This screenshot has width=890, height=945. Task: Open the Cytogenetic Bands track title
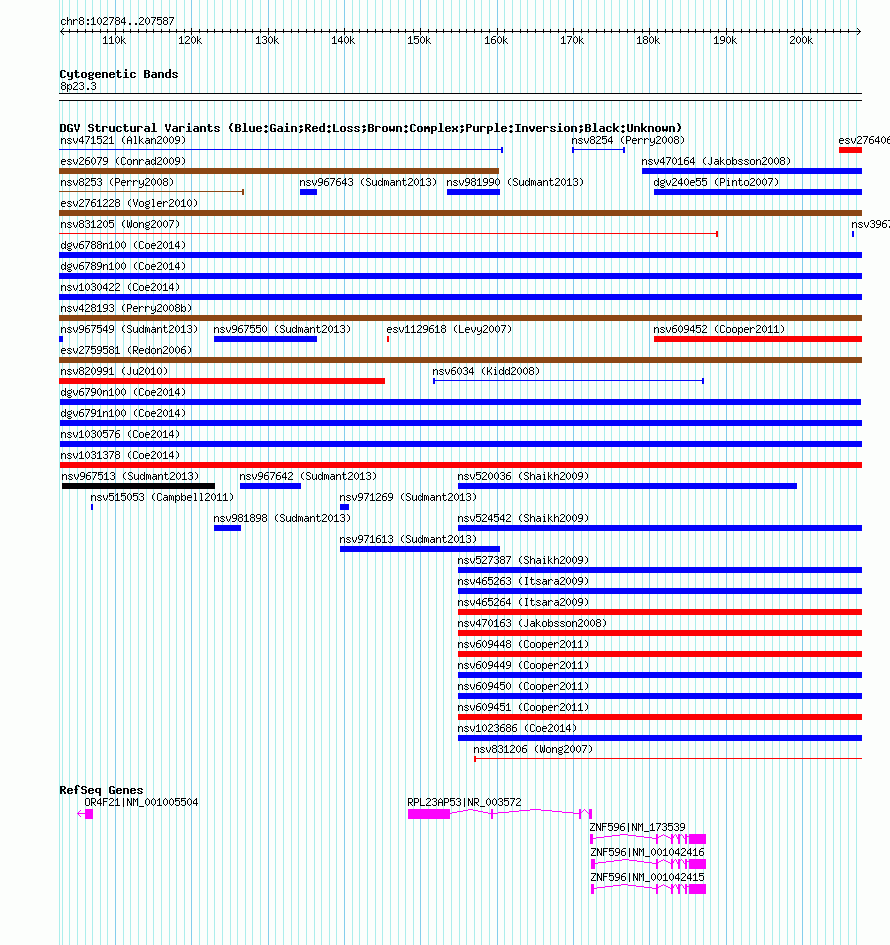point(119,74)
